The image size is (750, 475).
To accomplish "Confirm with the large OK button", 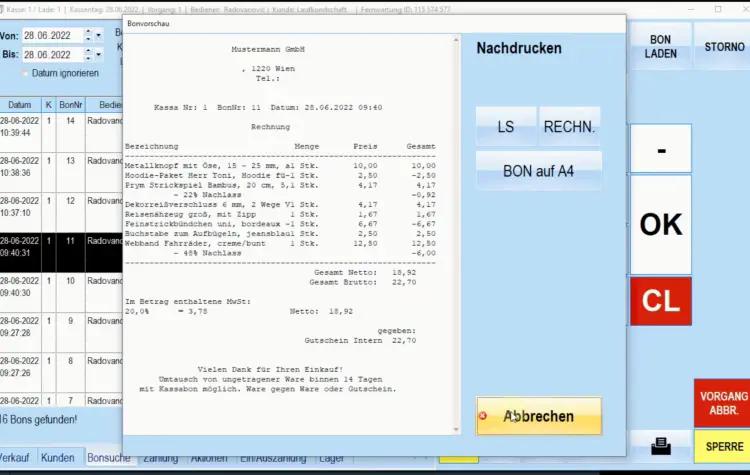I will (x=661, y=224).
